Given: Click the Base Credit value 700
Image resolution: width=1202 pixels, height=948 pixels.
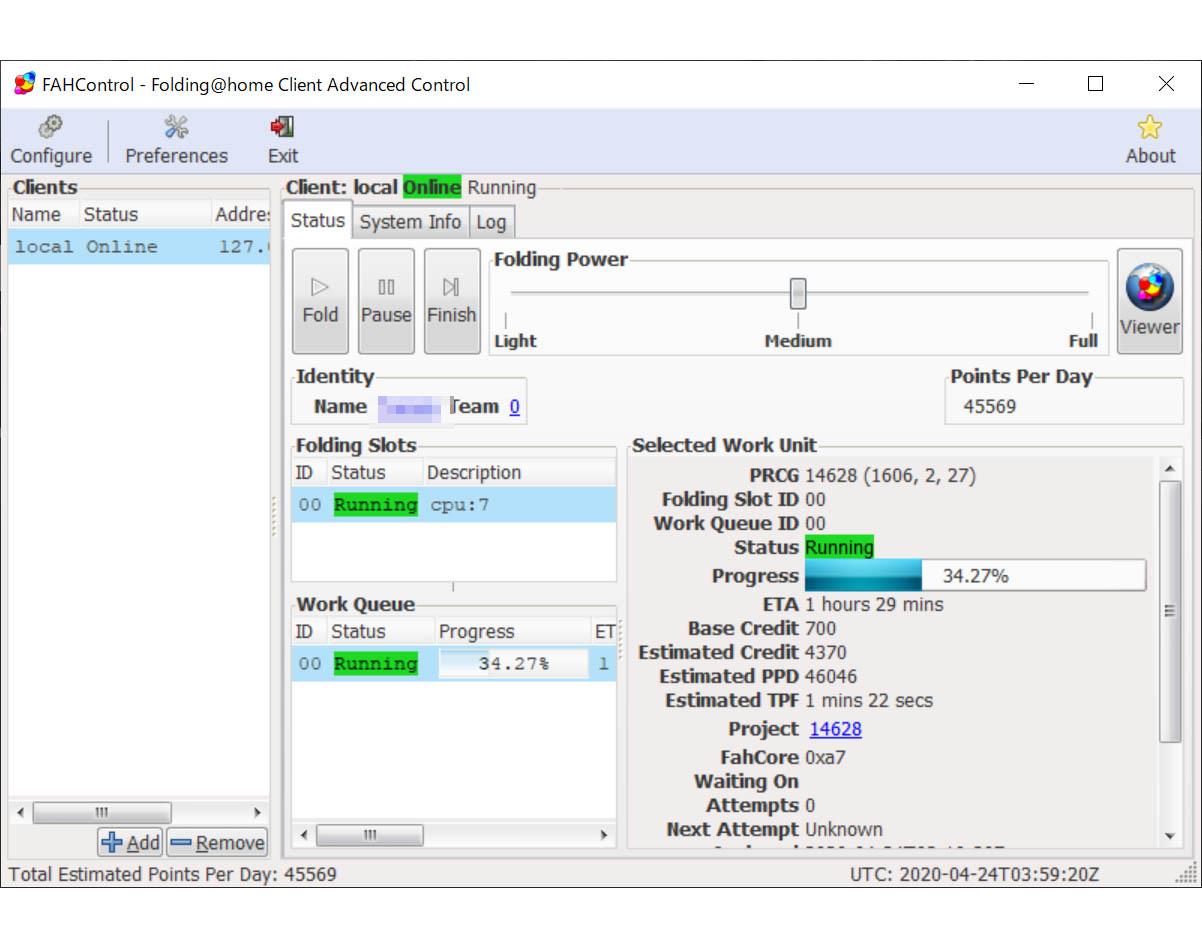Looking at the screenshot, I should click(x=820, y=628).
